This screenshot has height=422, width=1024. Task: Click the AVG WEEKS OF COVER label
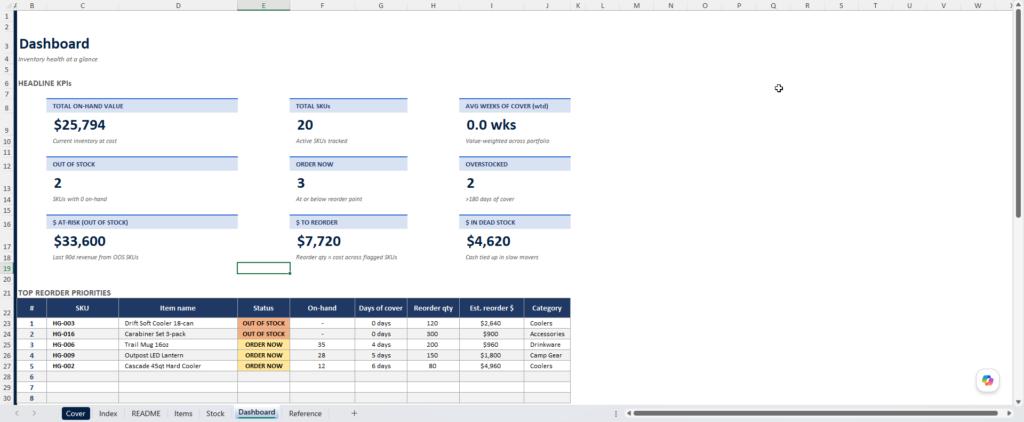point(506,106)
